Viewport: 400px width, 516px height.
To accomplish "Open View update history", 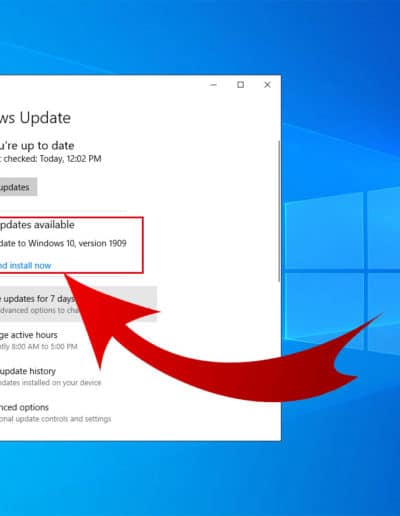I will coord(28,371).
